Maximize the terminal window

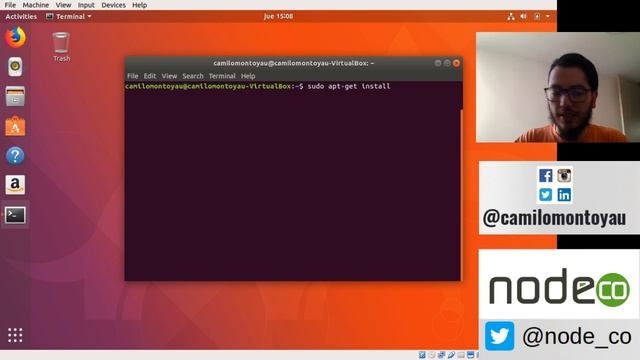click(x=447, y=63)
